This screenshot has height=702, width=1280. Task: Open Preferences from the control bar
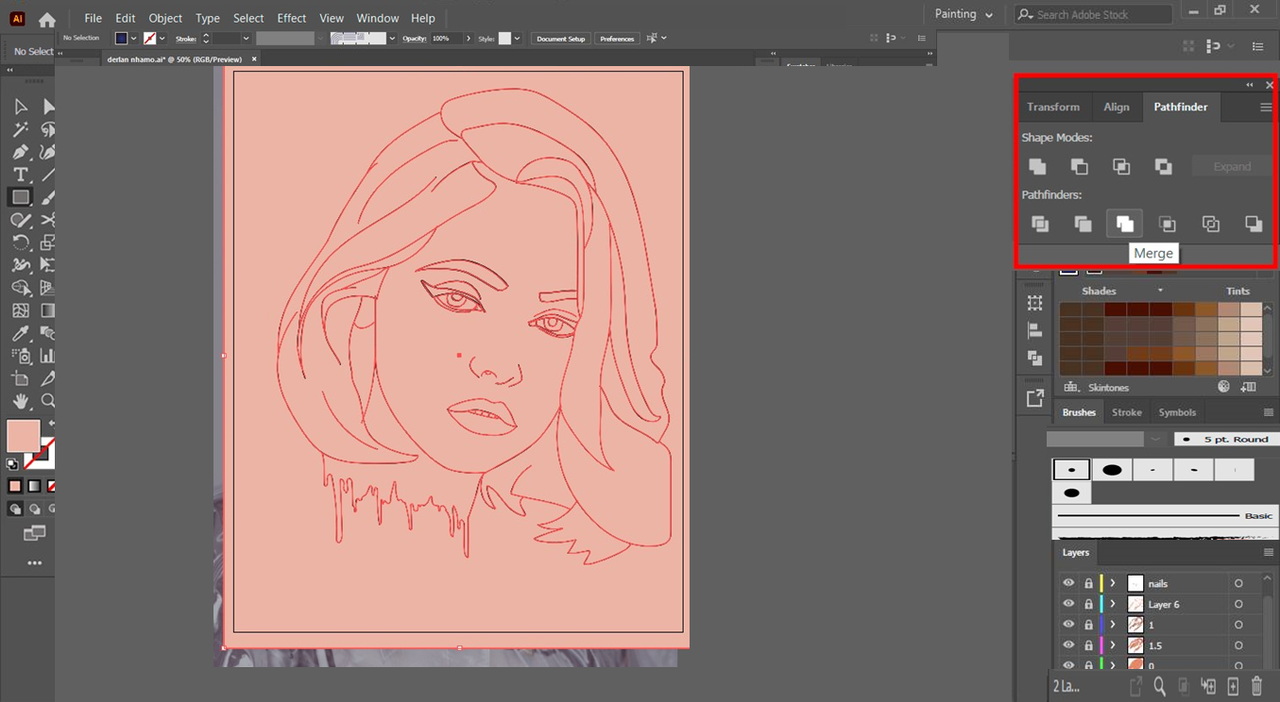pyautogui.click(x=617, y=39)
